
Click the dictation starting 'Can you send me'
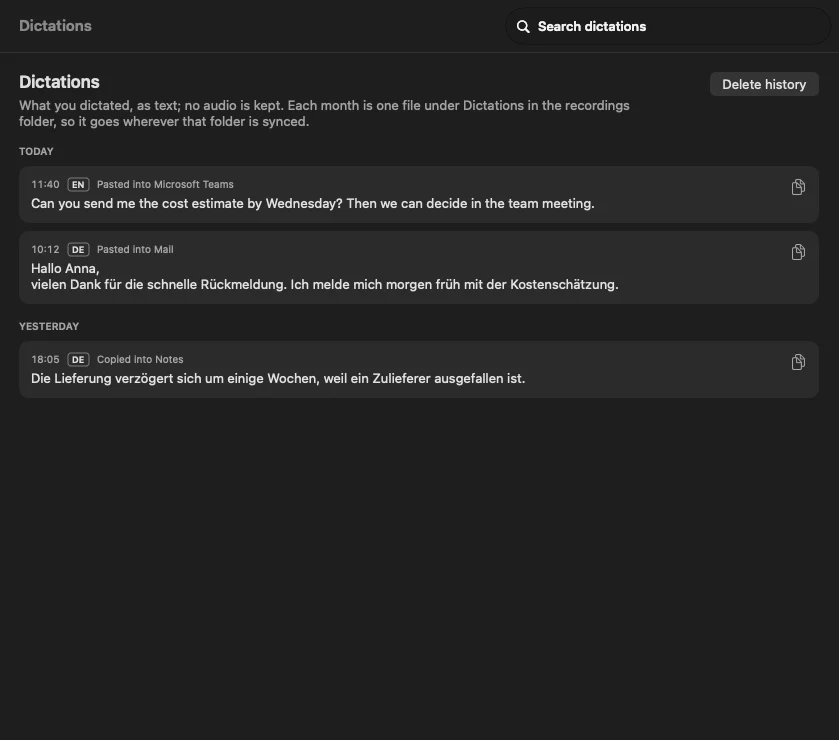pyautogui.click(x=312, y=204)
